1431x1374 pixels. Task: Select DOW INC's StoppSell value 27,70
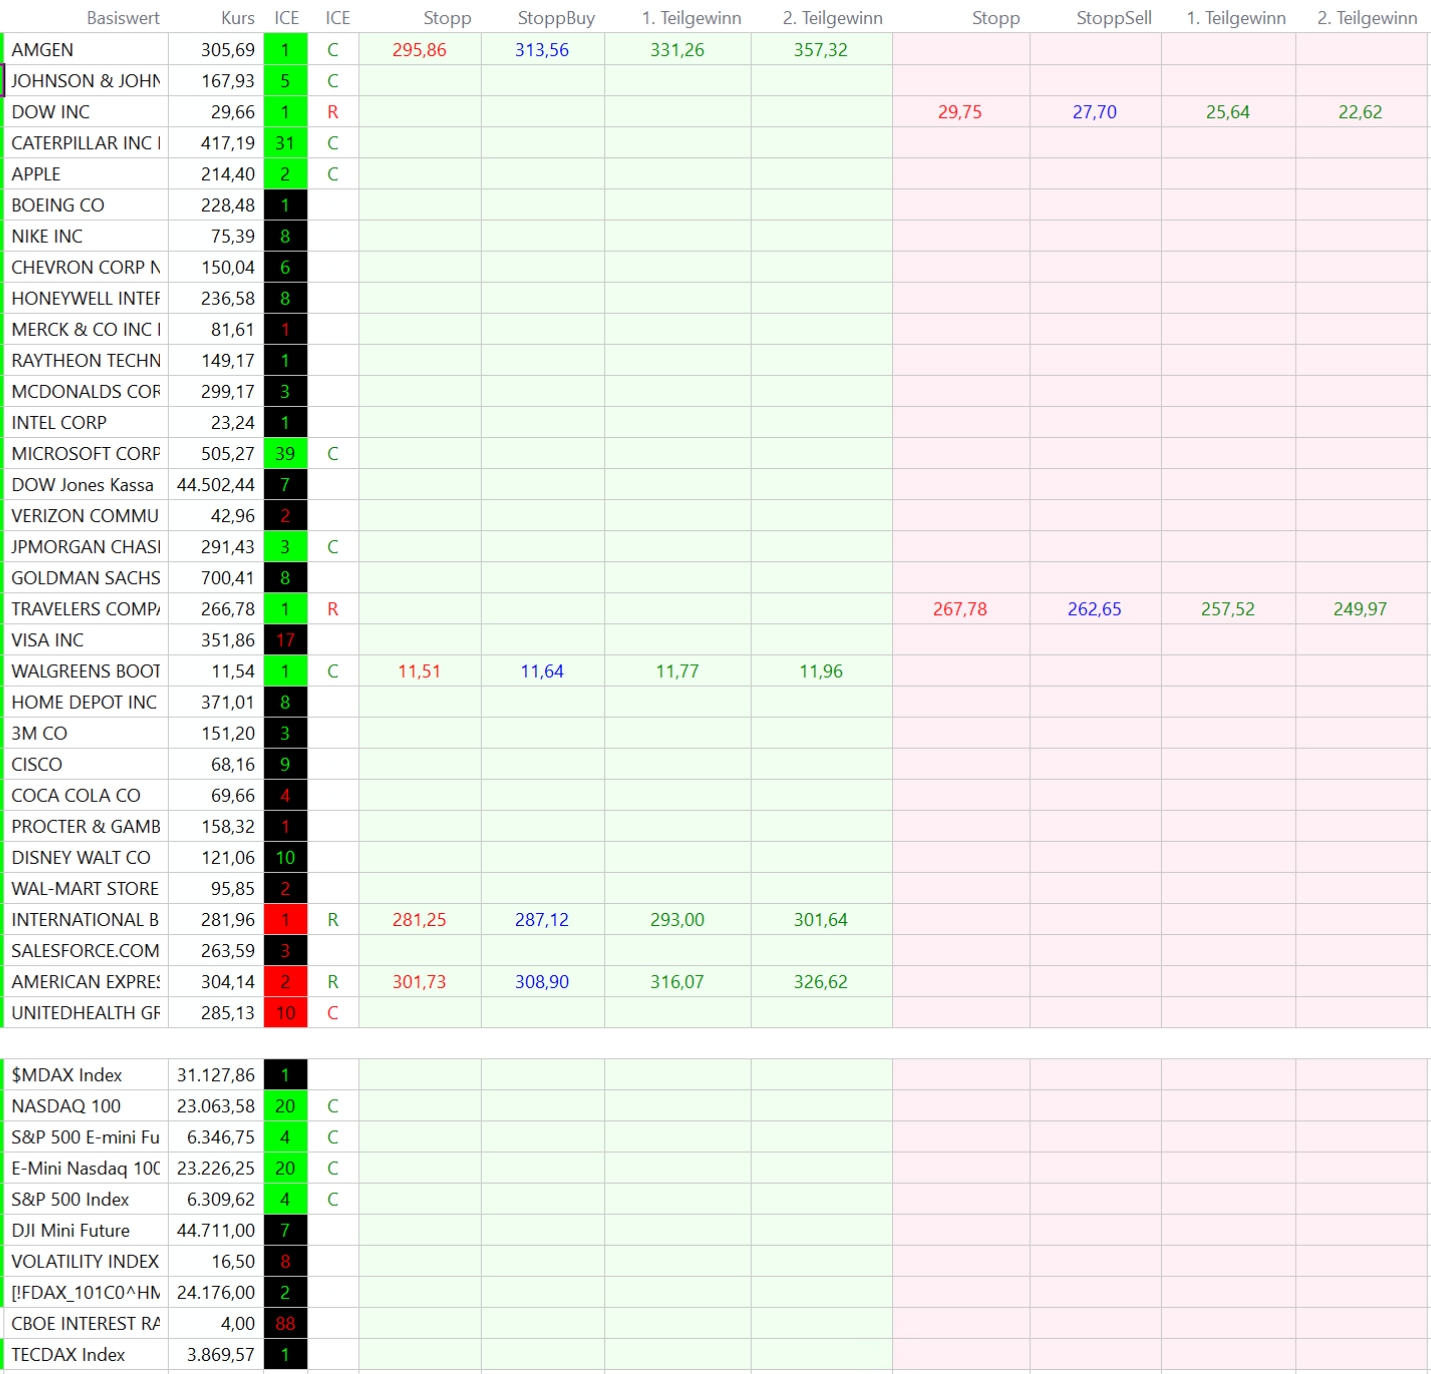point(1094,112)
